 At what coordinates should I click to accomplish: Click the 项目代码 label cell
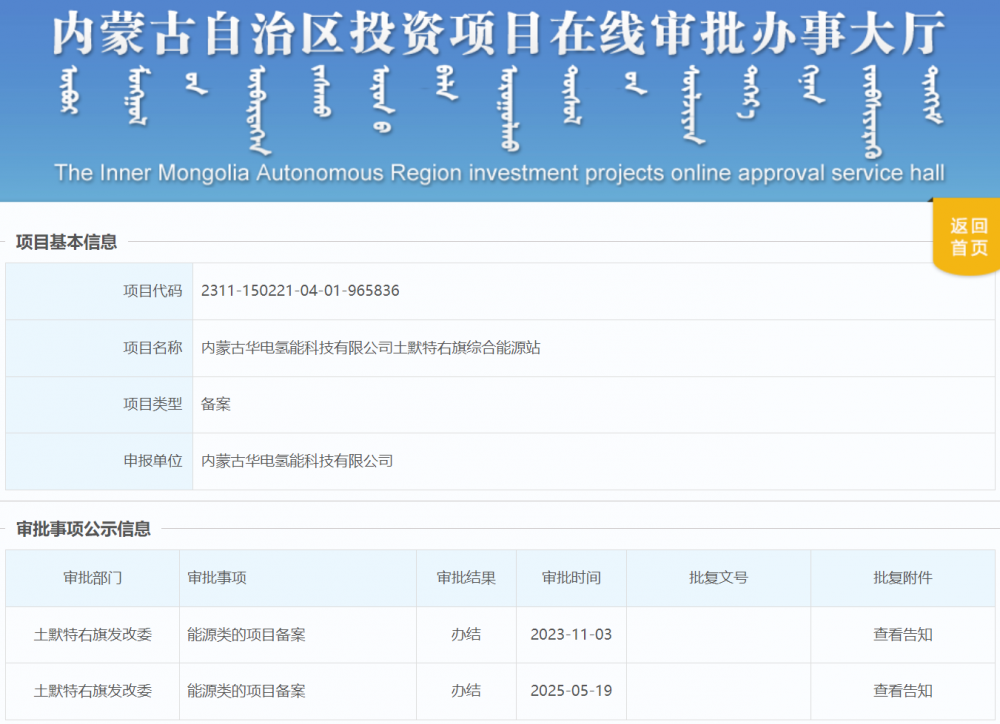tap(99, 291)
